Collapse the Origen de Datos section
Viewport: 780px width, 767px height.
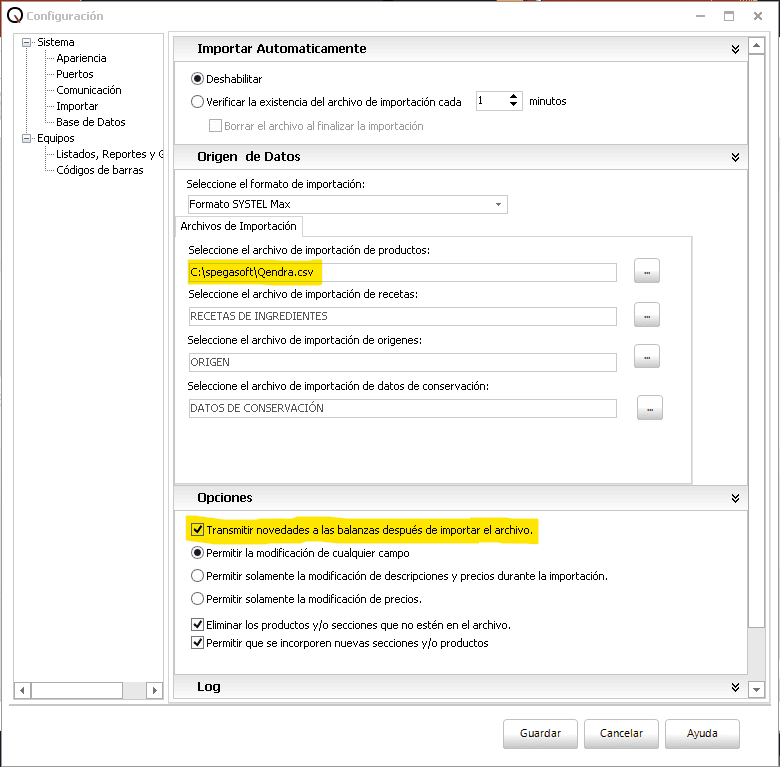(x=735, y=157)
